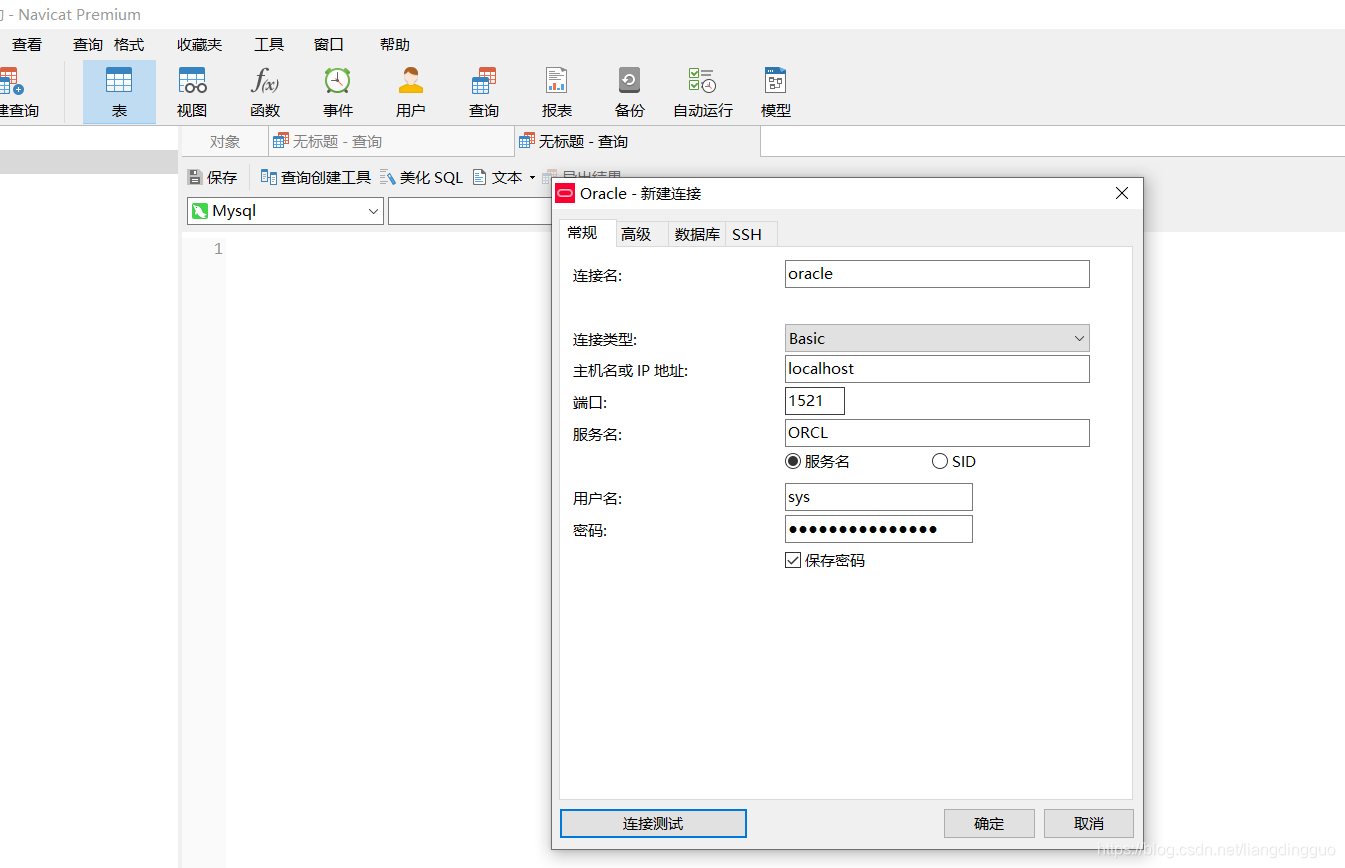This screenshot has height=868, width=1345.
Task: Open the Backup (备份) toolbar icon
Action: pyautogui.click(x=630, y=92)
